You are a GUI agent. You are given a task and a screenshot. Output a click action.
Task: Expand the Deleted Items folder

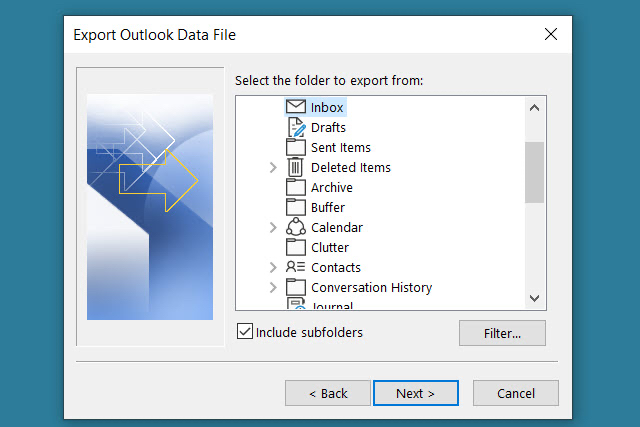273,168
